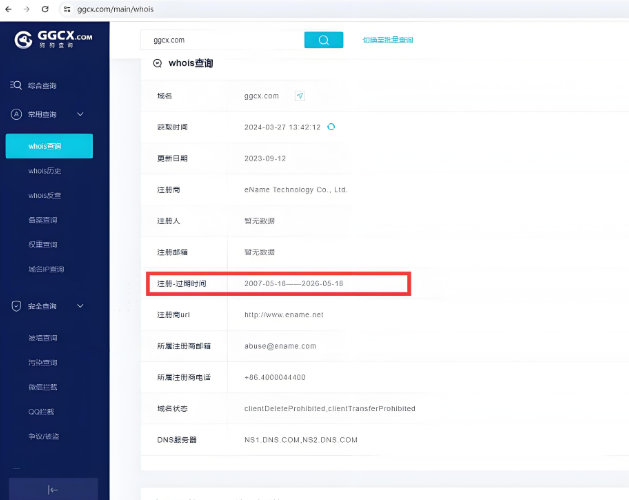Select the active whois查询 menu item

49,146
